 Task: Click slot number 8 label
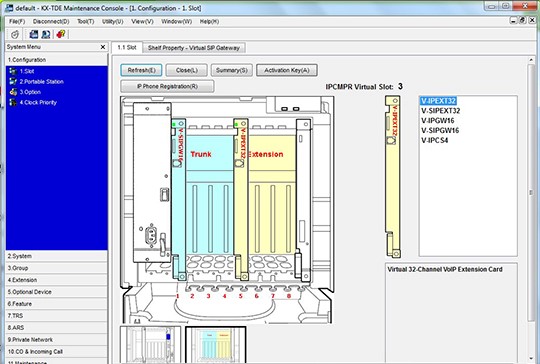(289, 296)
